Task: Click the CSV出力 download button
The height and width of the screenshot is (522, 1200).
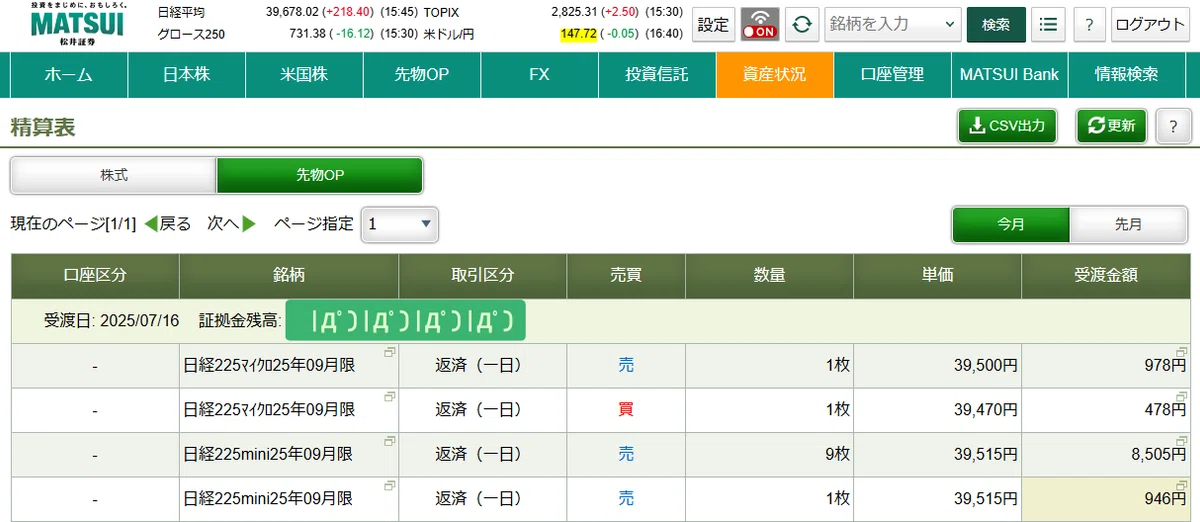Action: pos(1007,126)
